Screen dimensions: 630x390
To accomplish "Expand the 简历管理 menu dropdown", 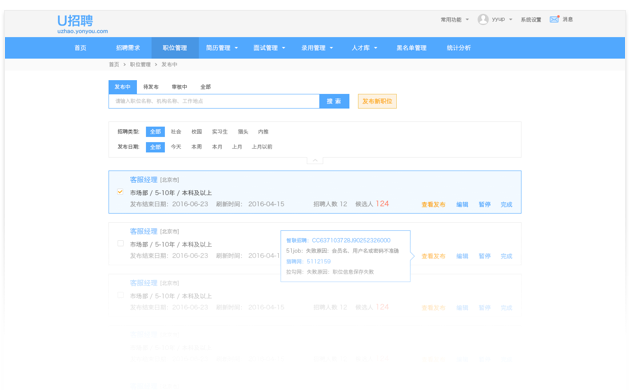I will coord(236,48).
